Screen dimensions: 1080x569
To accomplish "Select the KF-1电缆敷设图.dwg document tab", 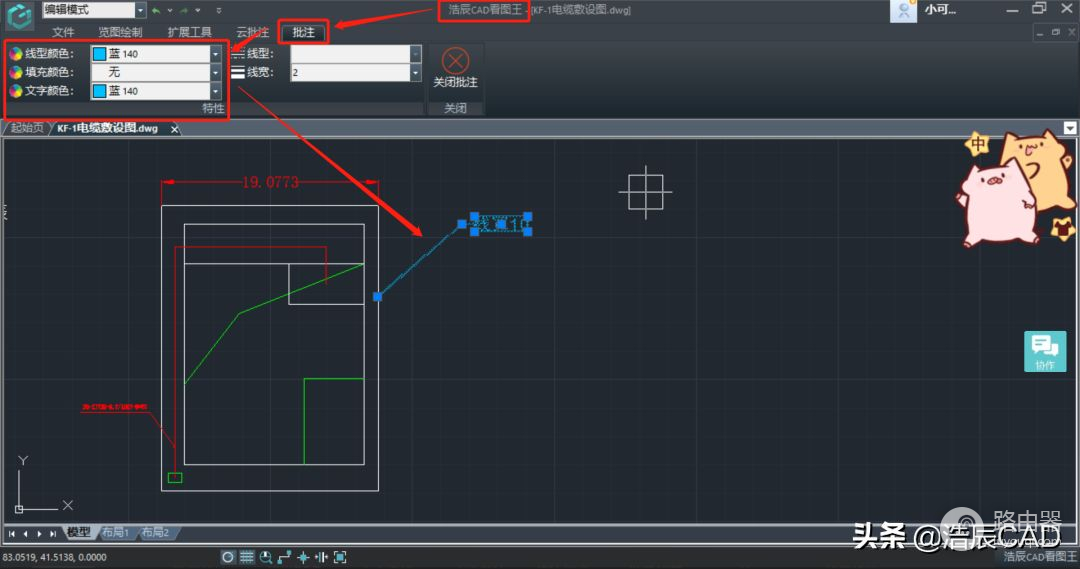I will tap(107, 128).
